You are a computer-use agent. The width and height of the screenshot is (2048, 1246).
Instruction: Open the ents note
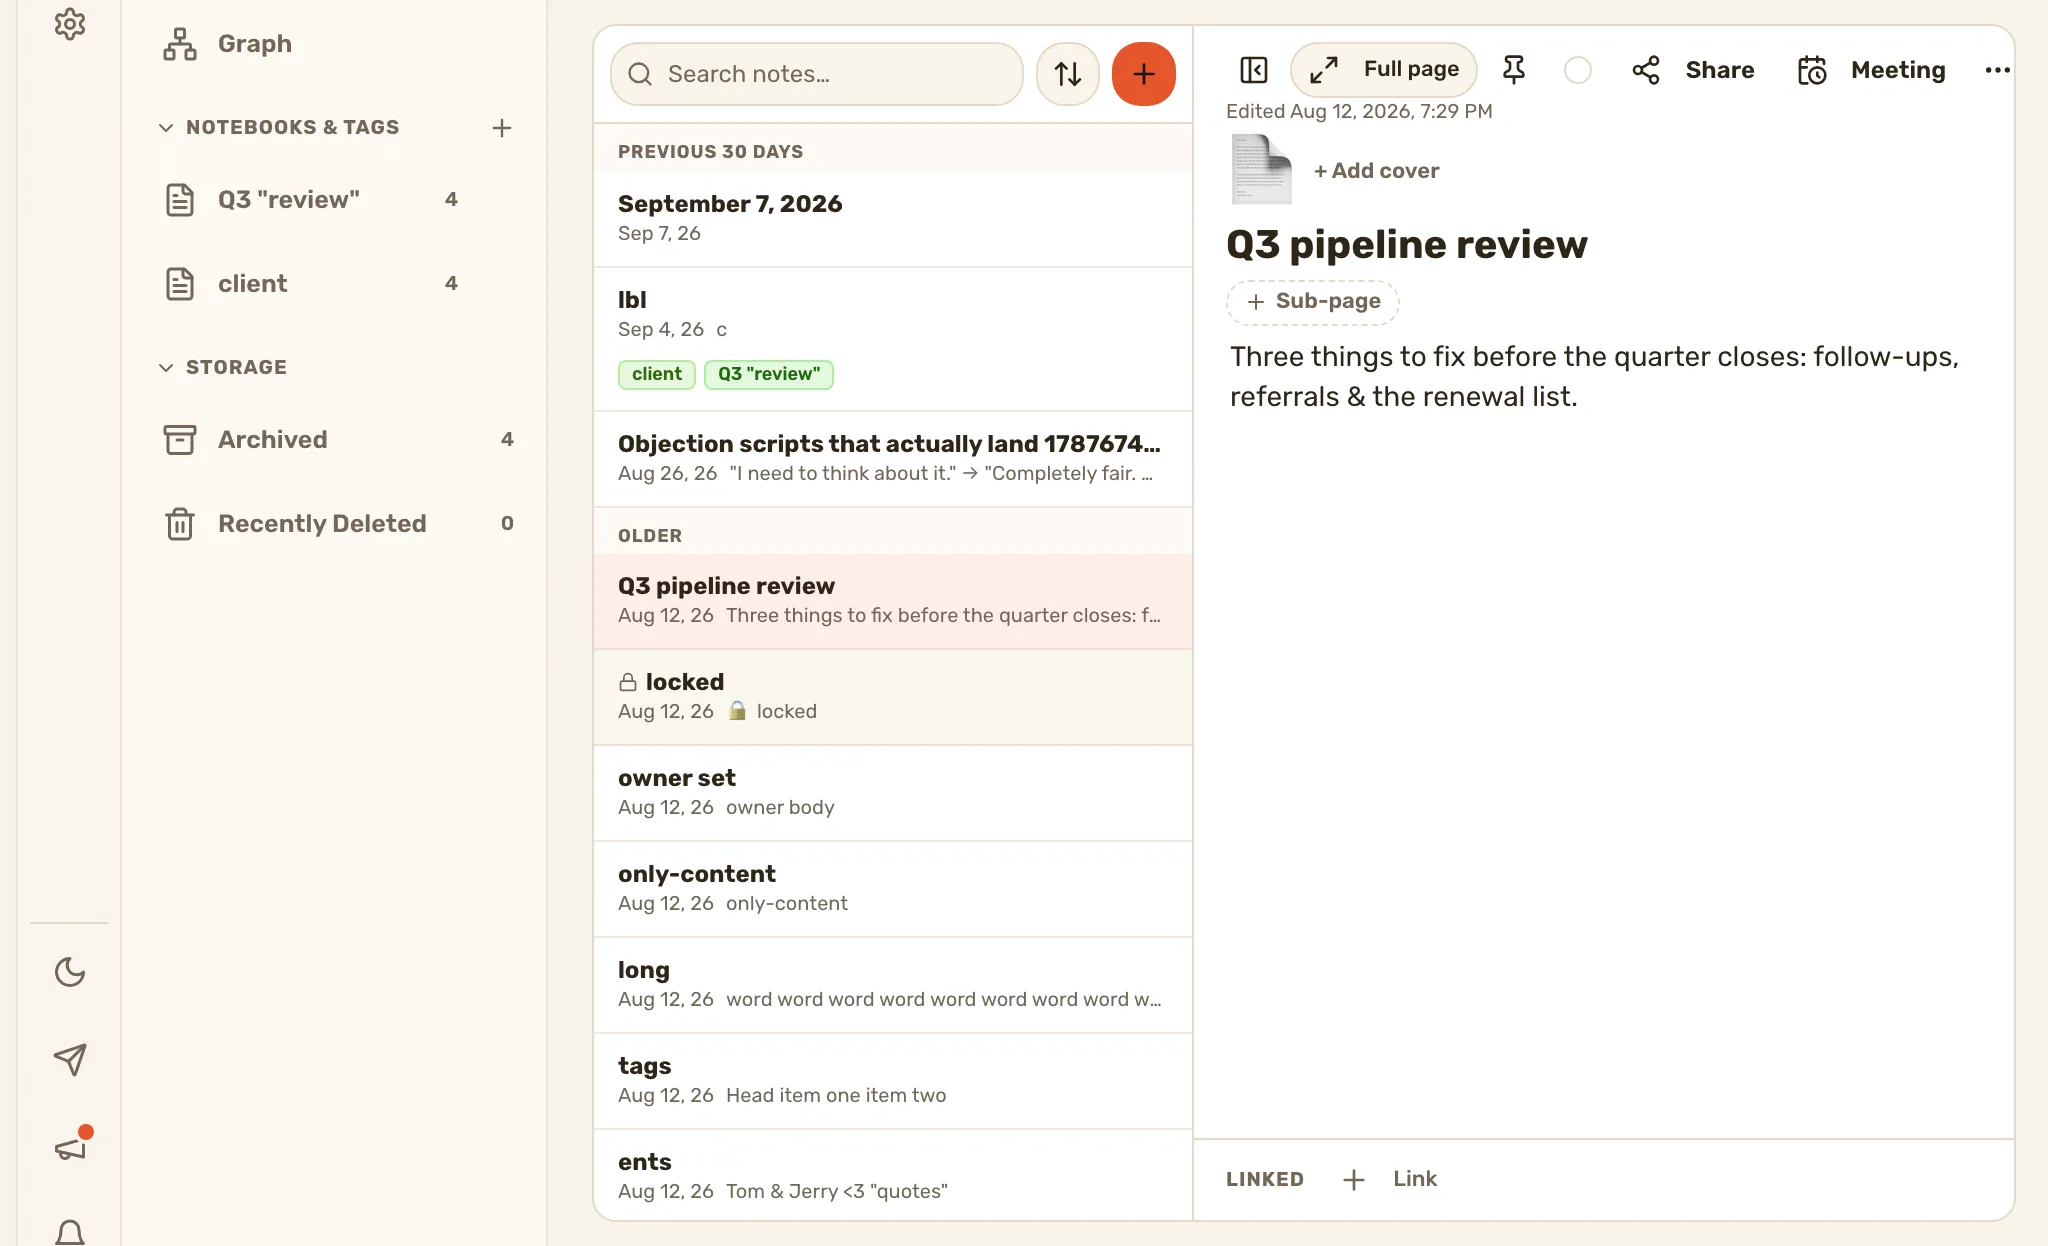[893, 1175]
